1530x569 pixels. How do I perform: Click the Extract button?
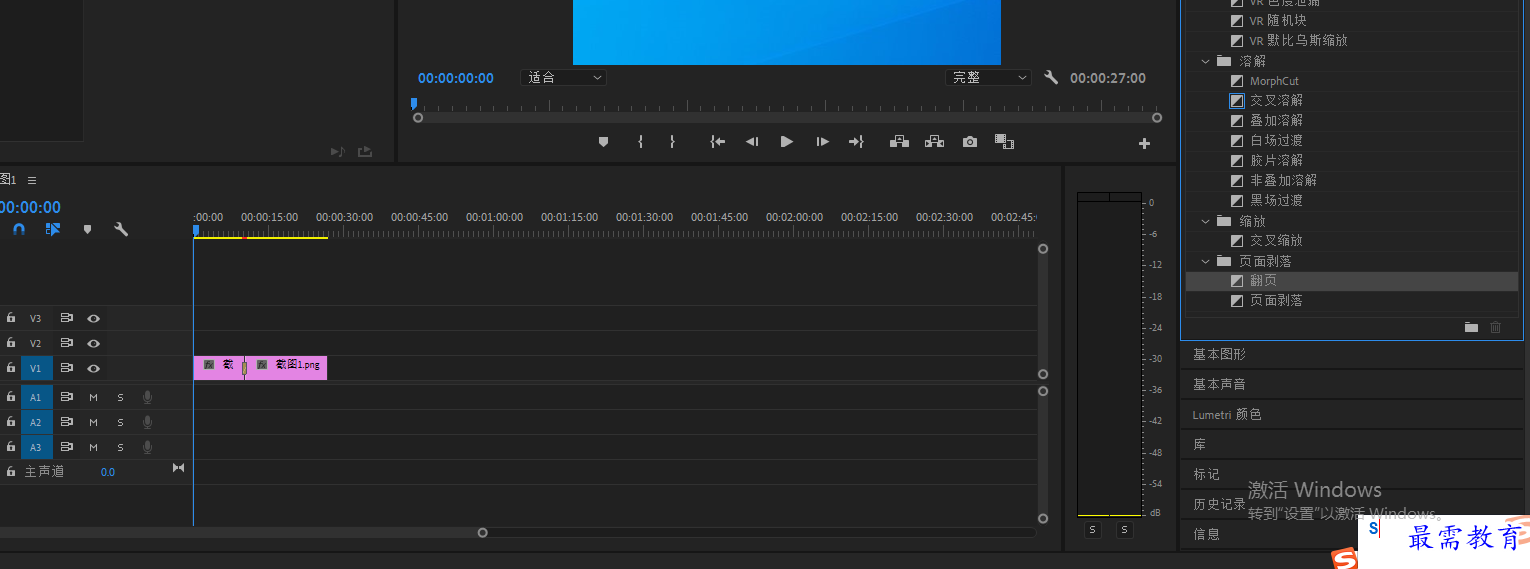[934, 142]
